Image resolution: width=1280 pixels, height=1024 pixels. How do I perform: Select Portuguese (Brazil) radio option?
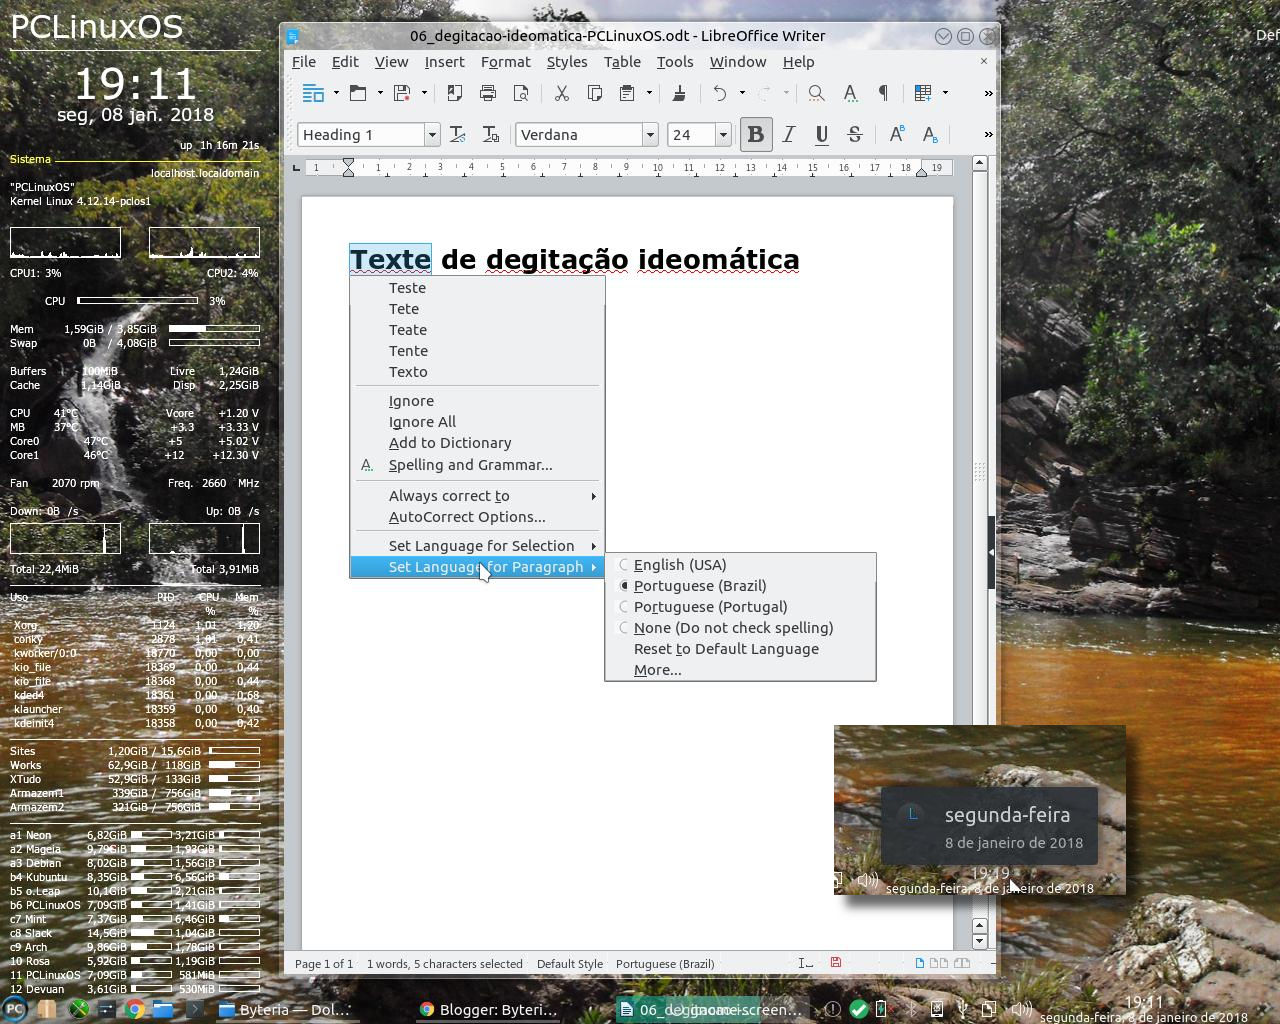tap(740, 586)
